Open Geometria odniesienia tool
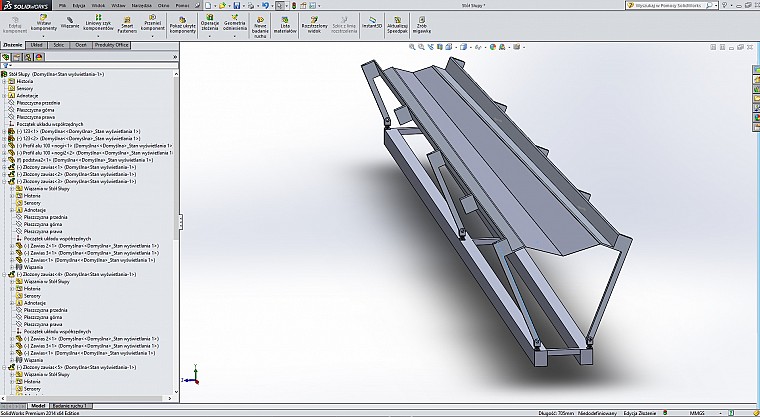Viewport: 760px width, 417px height. coord(235,23)
